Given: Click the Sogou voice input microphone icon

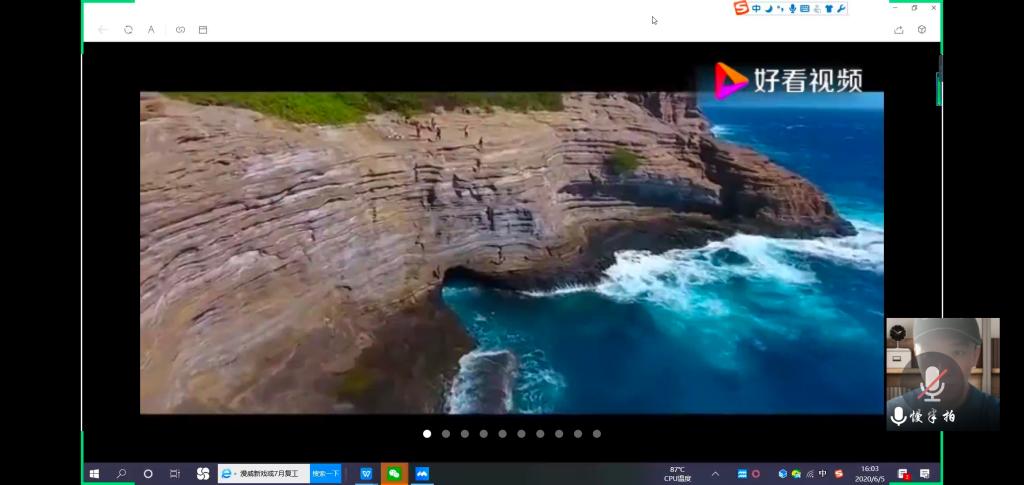Looking at the screenshot, I should 792,8.
